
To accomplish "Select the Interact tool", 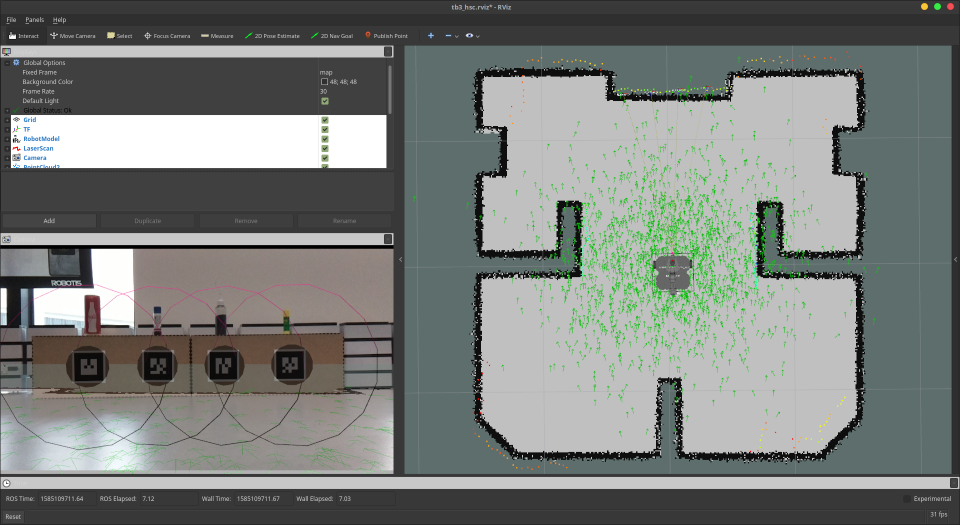I will click(x=24, y=36).
